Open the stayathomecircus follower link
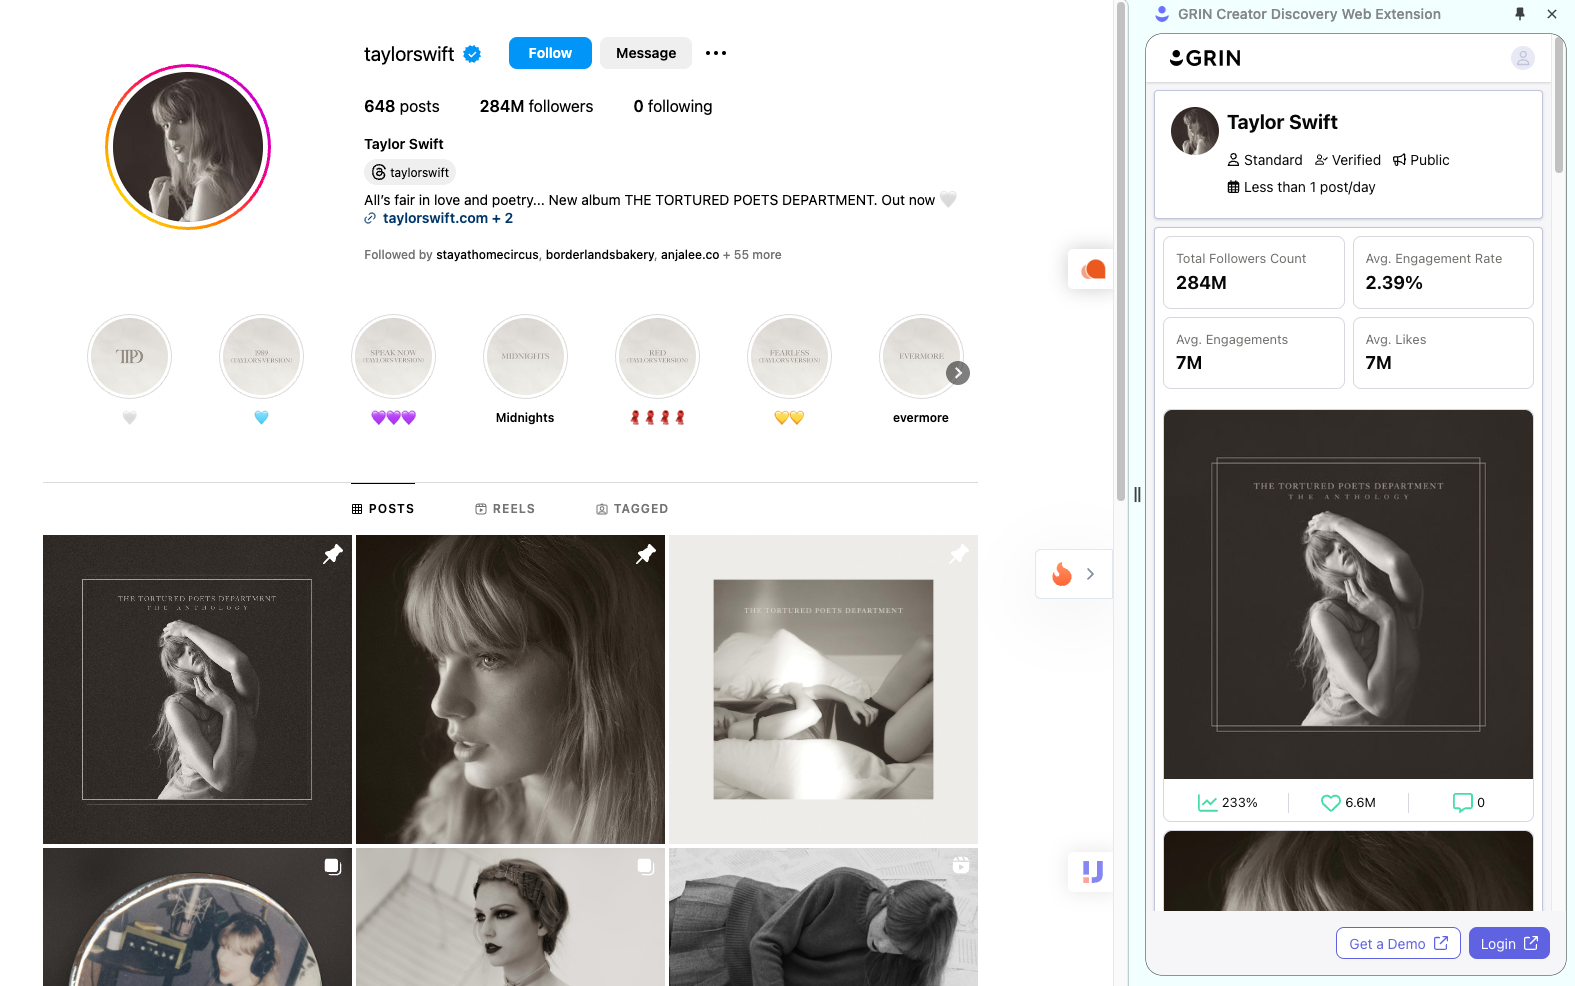 tap(487, 255)
